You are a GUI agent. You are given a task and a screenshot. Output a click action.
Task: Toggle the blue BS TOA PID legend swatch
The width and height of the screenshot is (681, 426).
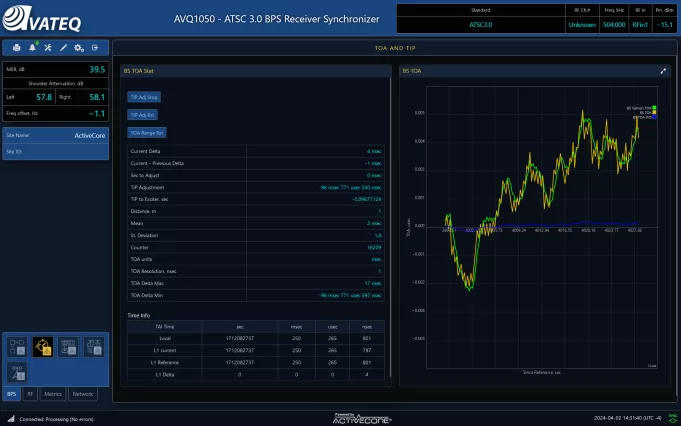point(654,117)
